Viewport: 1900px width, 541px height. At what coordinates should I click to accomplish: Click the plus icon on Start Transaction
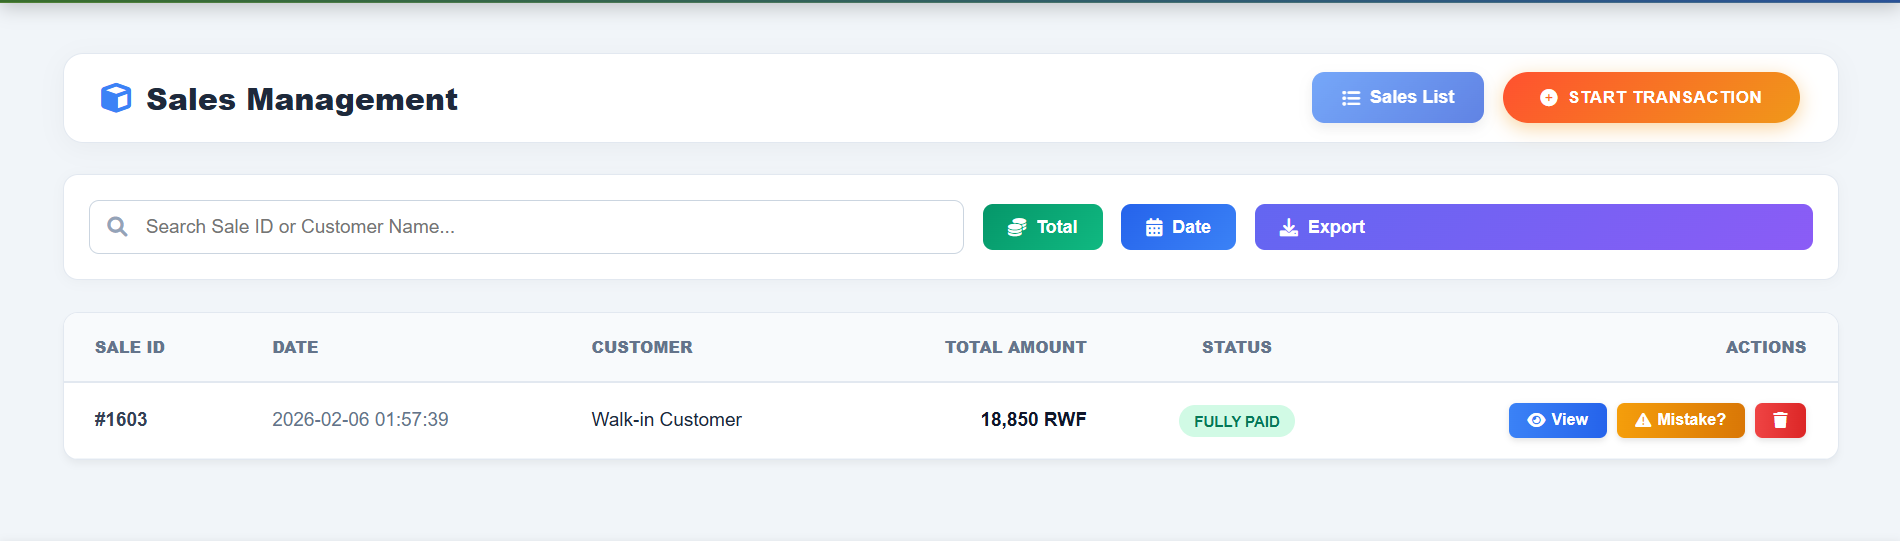[x=1548, y=98]
